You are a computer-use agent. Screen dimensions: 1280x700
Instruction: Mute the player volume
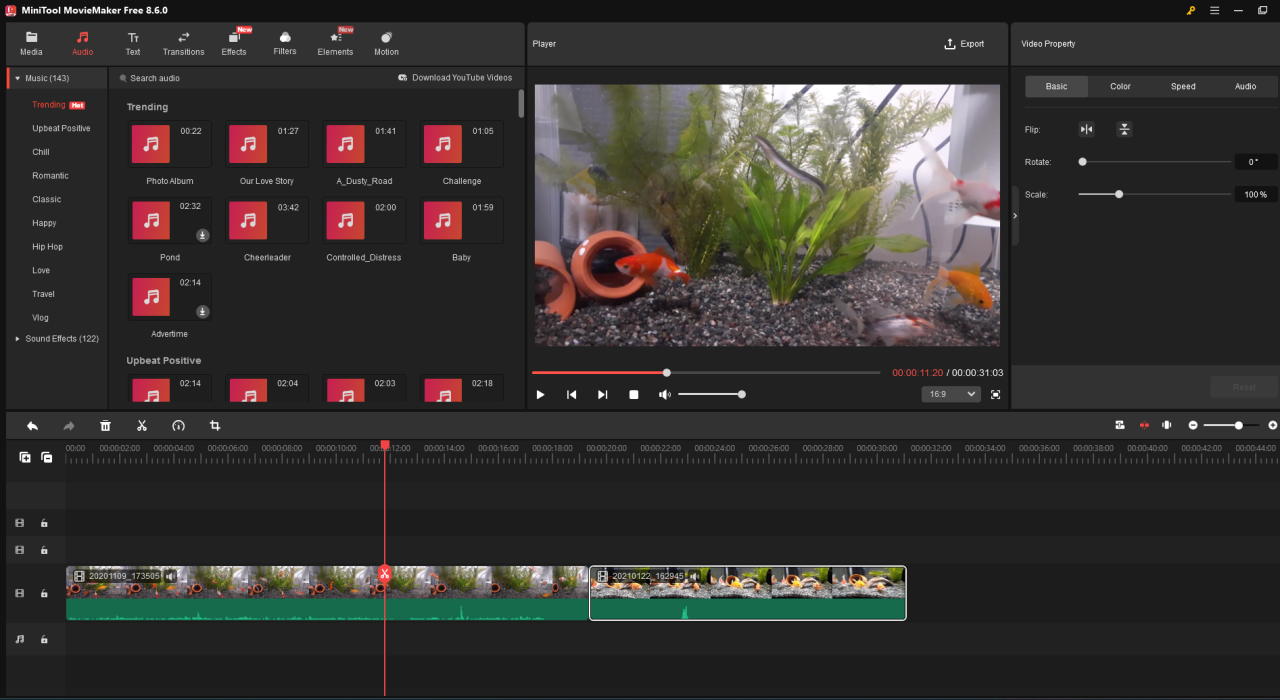click(x=665, y=395)
